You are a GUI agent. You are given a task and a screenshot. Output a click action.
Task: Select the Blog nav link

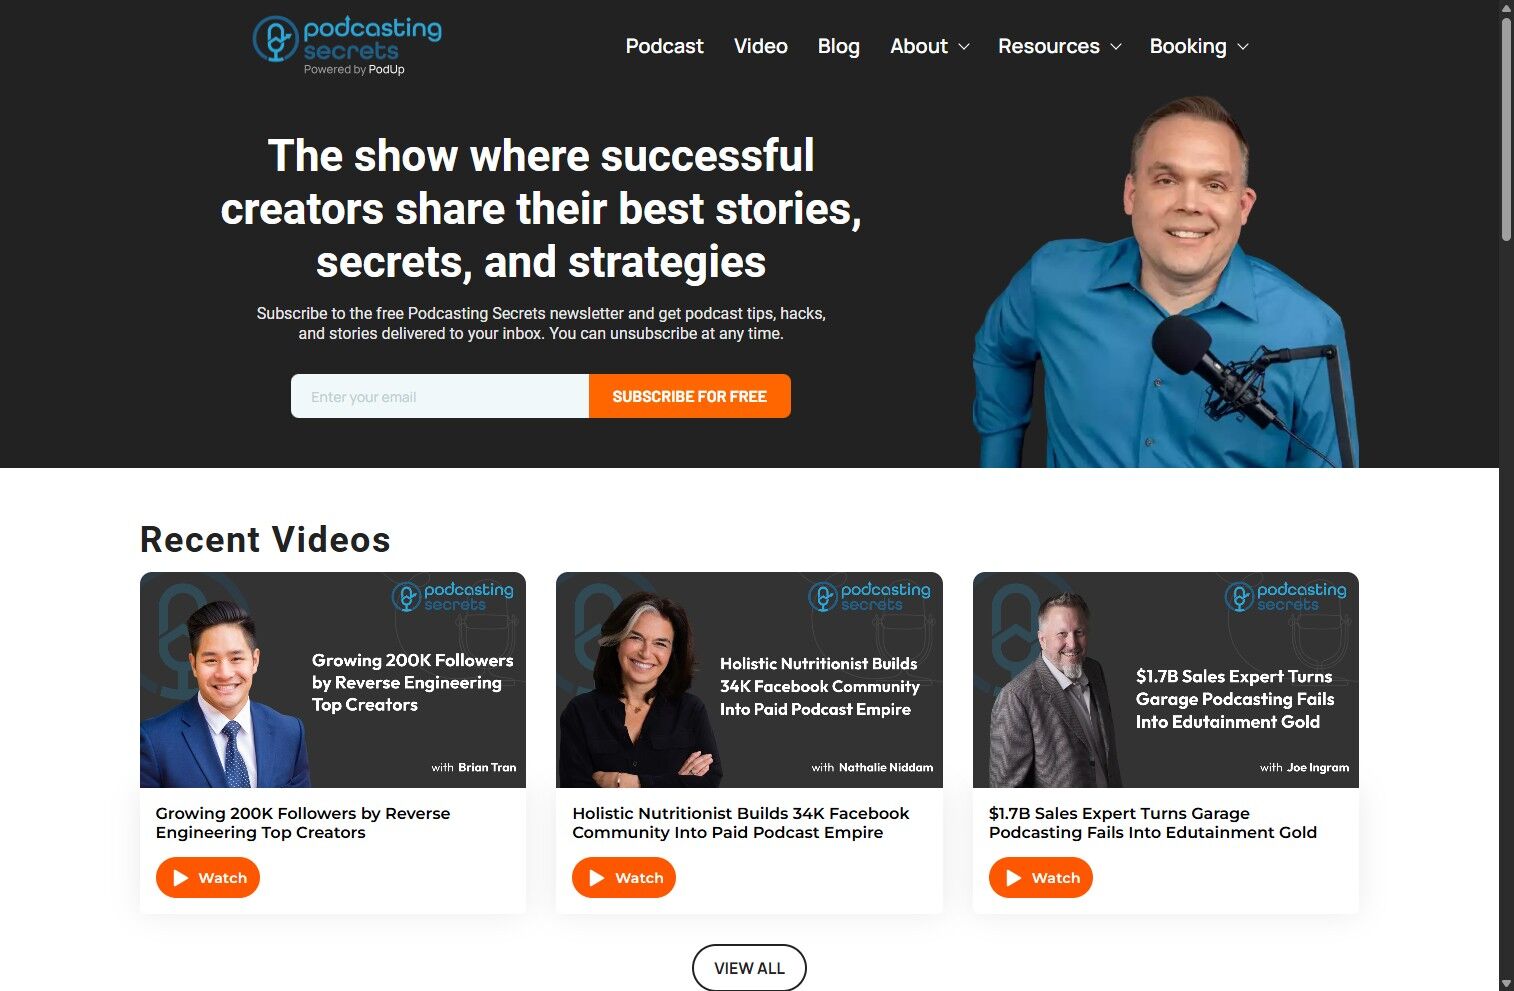pos(838,46)
